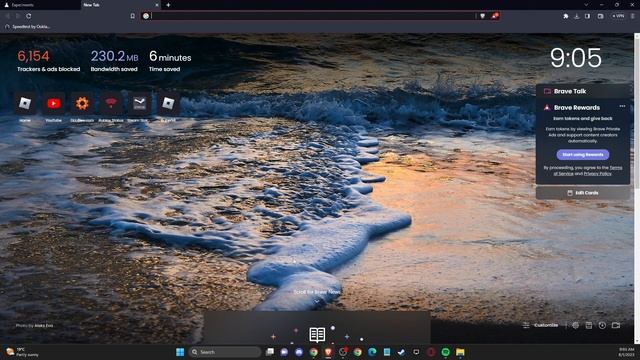
Task: Open Brave Talk camera icon at page bottom
Action: point(616,325)
